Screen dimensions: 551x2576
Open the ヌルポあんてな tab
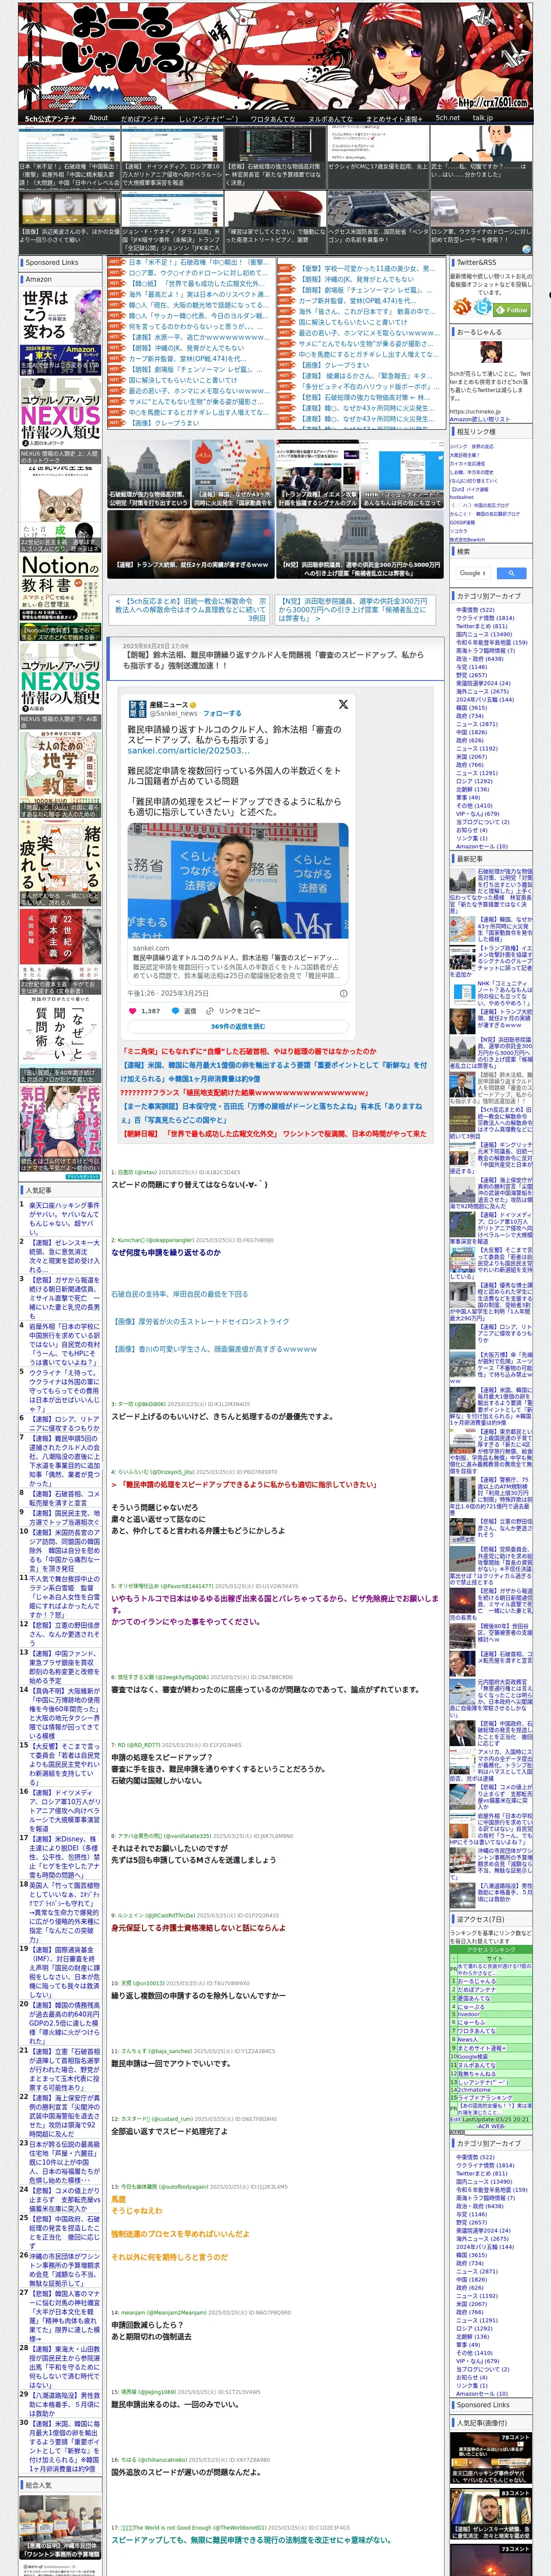(330, 118)
